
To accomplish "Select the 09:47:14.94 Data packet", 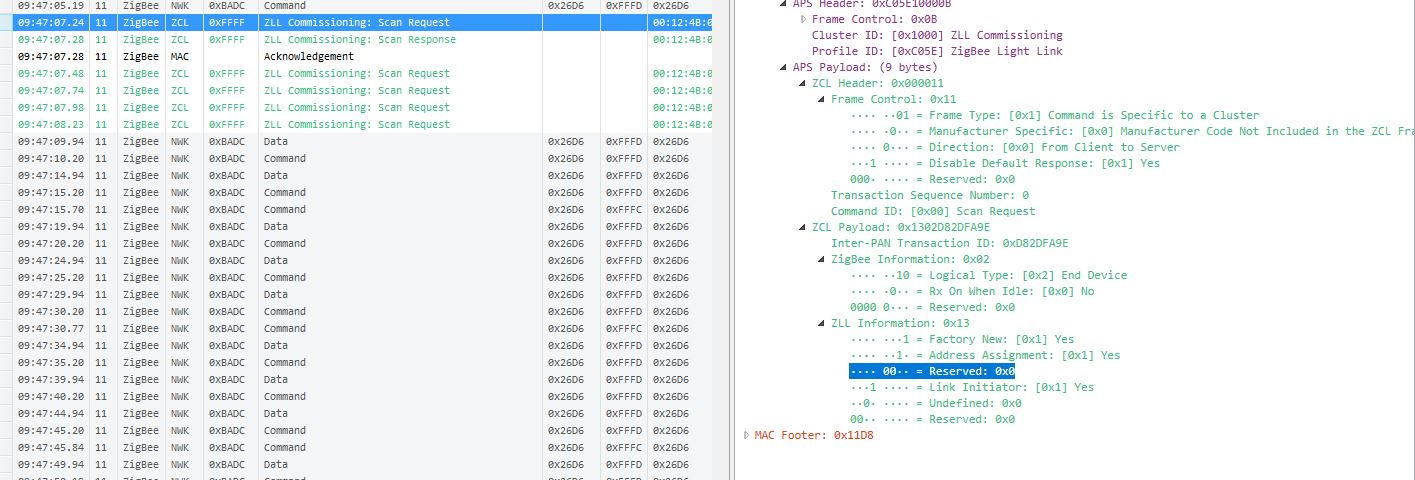I will point(356,175).
